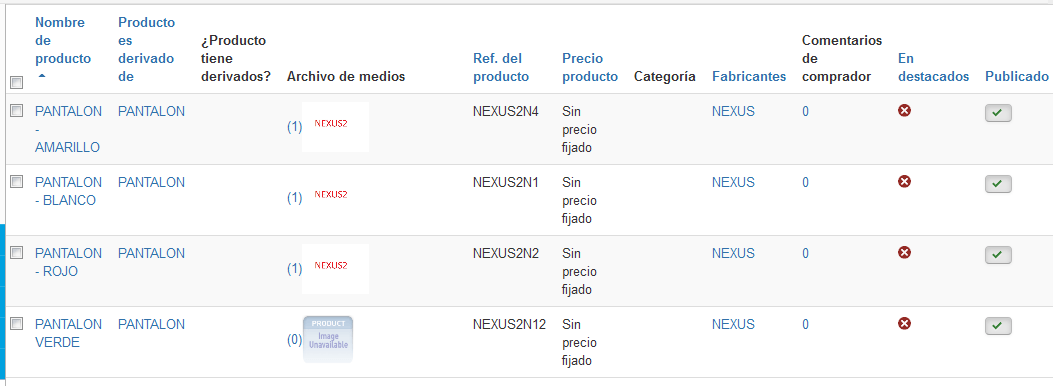Open NEXUS manufacturer link in first row
This screenshot has width=1053, height=386.
pyautogui.click(x=733, y=111)
